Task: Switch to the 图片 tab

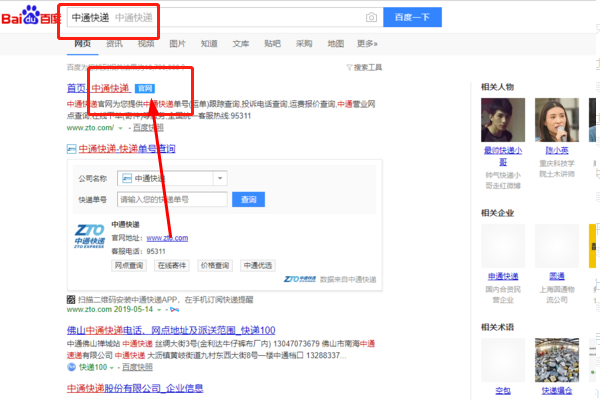Action: [178, 44]
